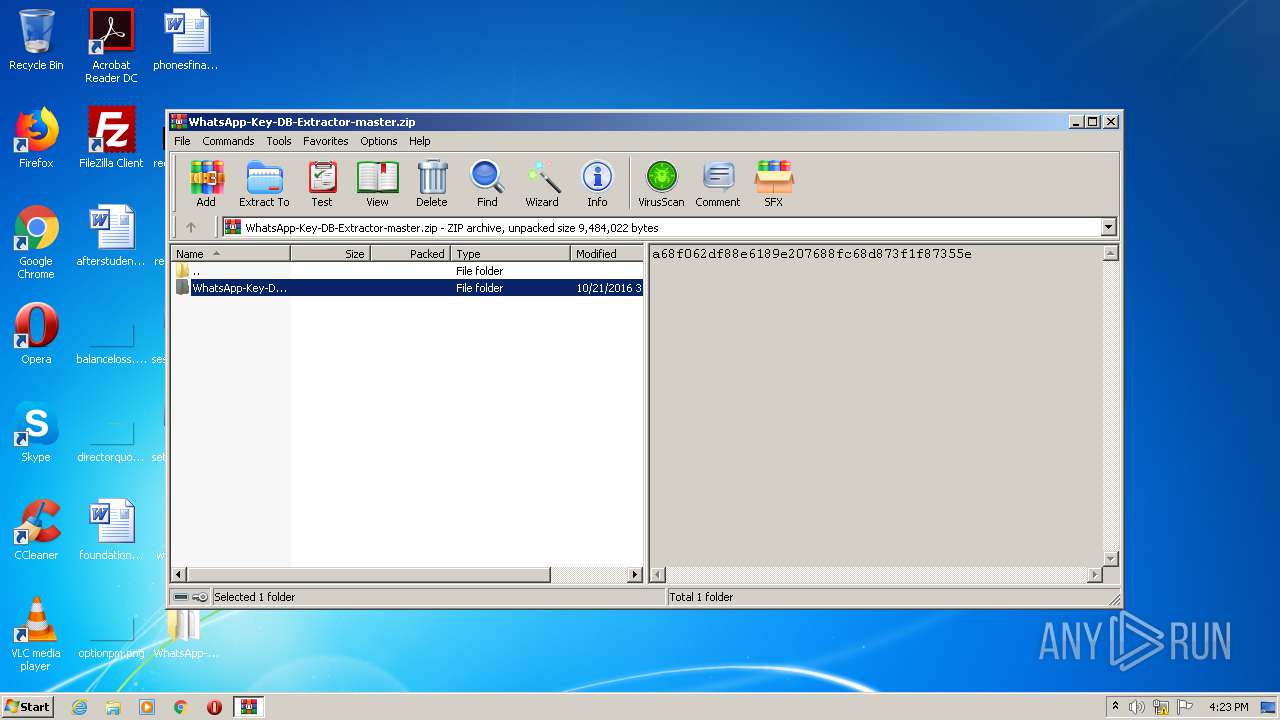Click the Add toolbar icon in WinRAR

coord(206,184)
